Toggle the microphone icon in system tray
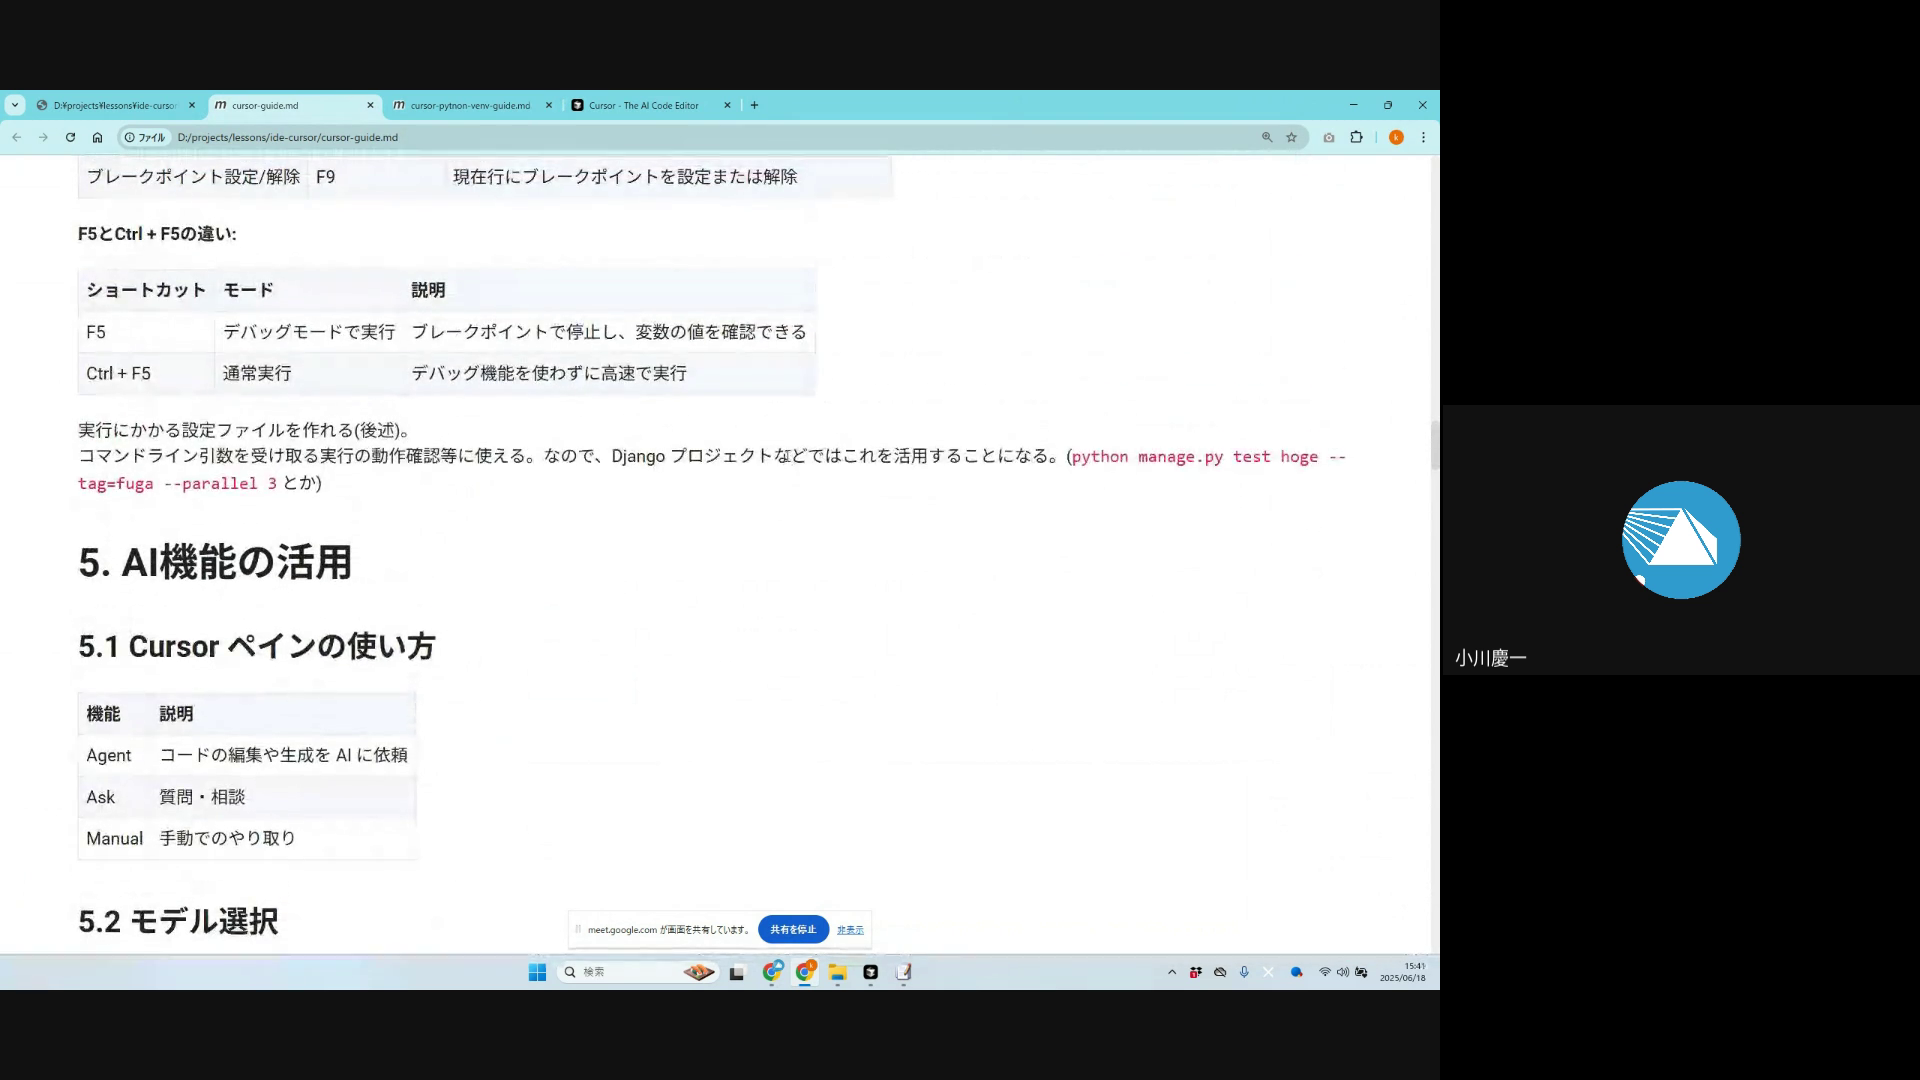Image resolution: width=1920 pixels, height=1080 pixels. (x=1244, y=972)
